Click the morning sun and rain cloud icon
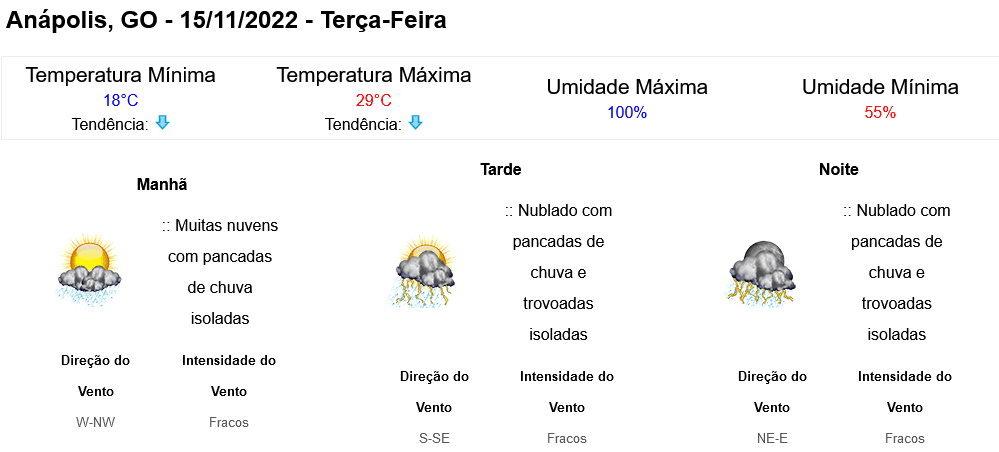 click(89, 271)
